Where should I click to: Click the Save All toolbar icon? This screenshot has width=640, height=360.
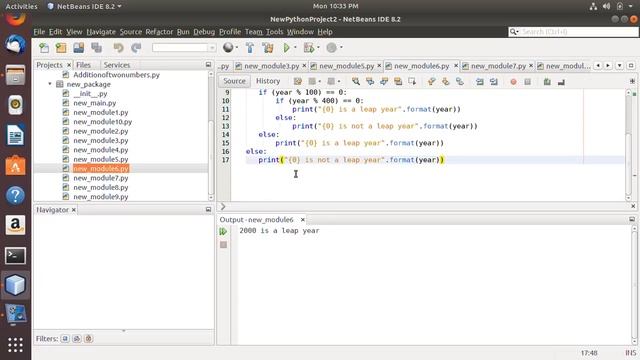tap(97, 48)
